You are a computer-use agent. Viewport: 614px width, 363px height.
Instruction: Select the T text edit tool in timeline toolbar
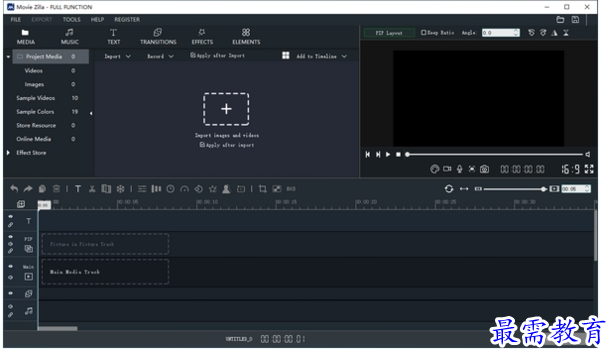pos(78,189)
